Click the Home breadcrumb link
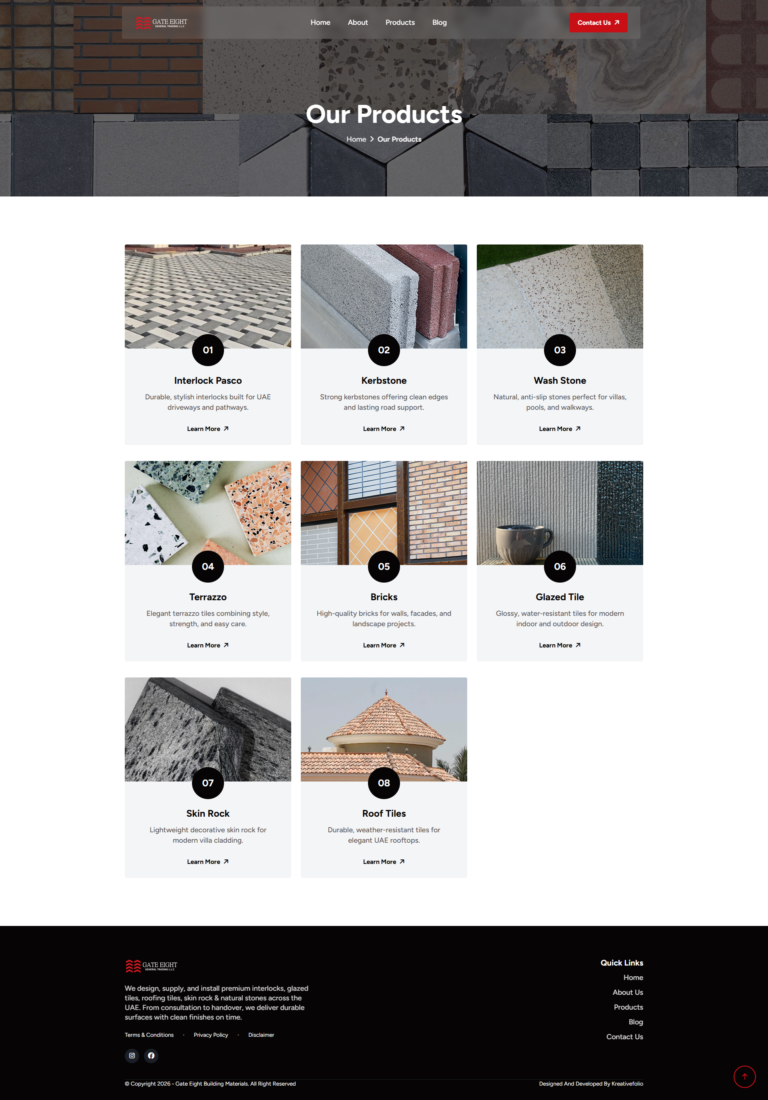Screen dimensions: 768x1100 [356, 139]
